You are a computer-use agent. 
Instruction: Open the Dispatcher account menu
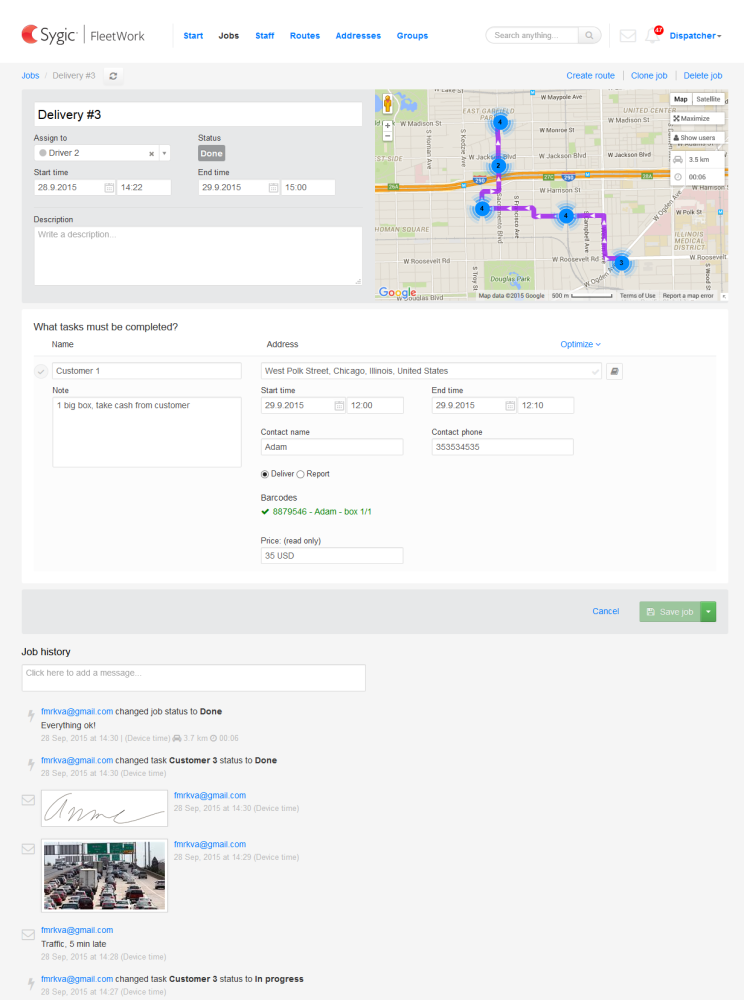(x=695, y=36)
